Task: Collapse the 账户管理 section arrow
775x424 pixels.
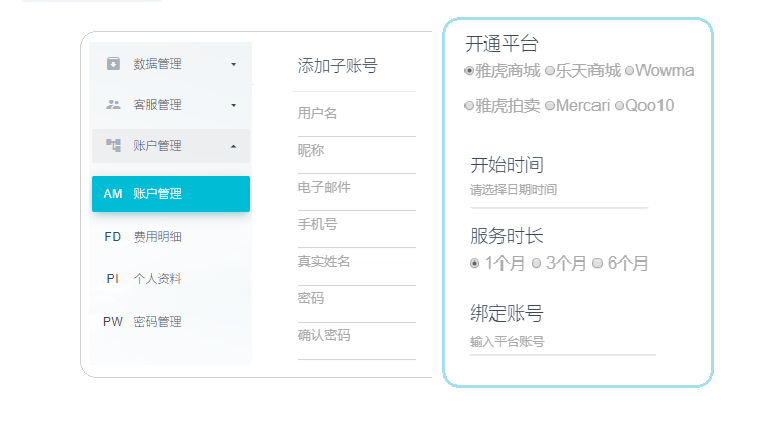Action: click(x=234, y=146)
